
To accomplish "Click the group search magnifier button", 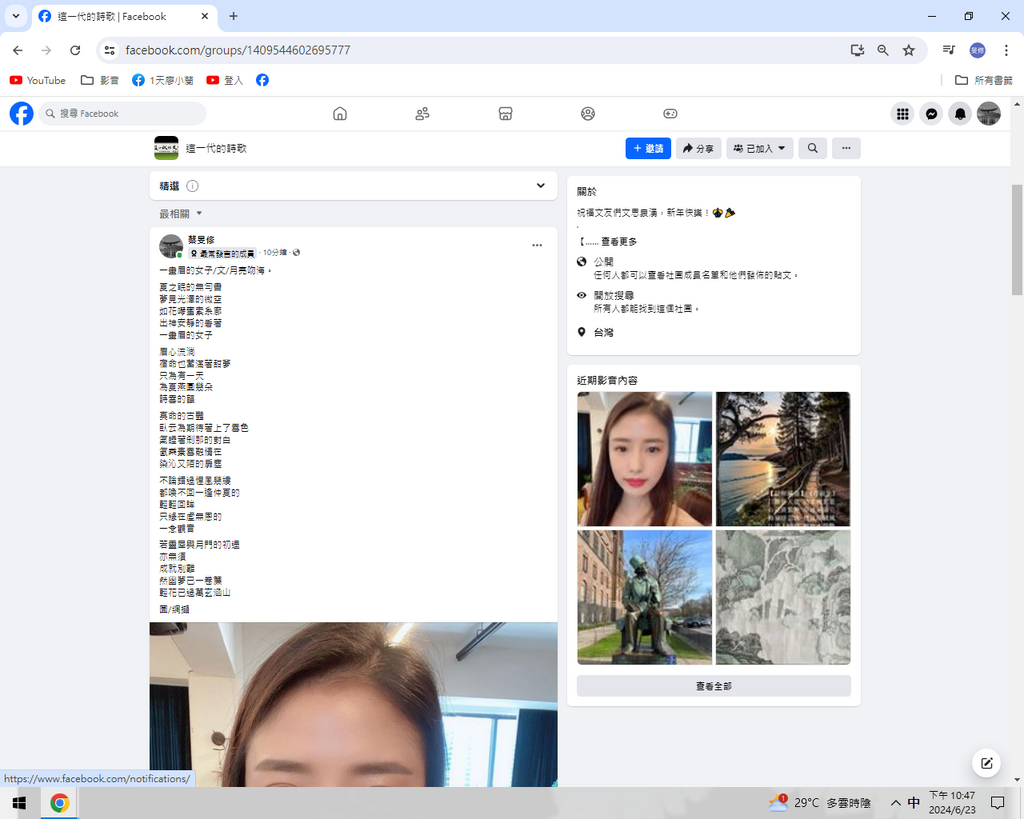I will click(813, 148).
